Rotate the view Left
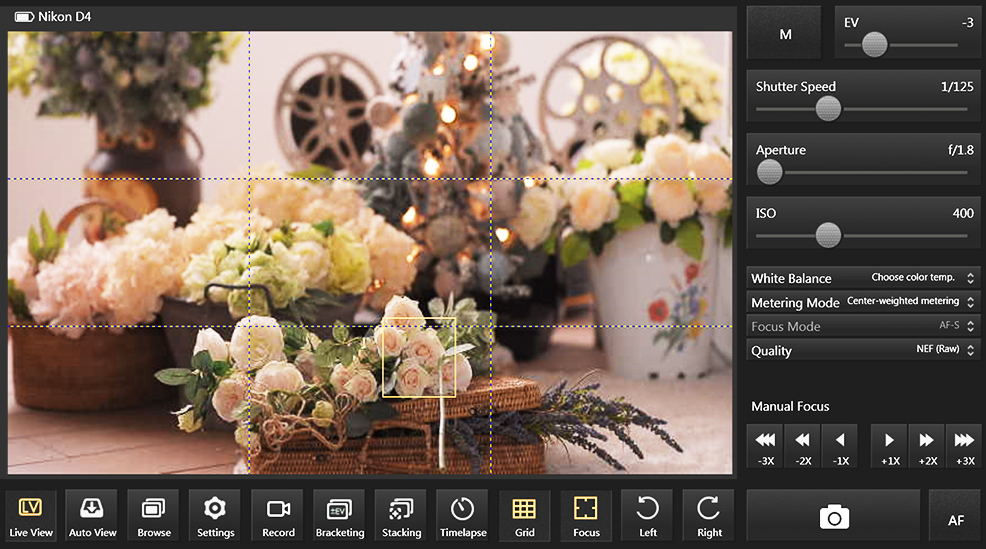Viewport: 986px width, 549px height. [648, 516]
